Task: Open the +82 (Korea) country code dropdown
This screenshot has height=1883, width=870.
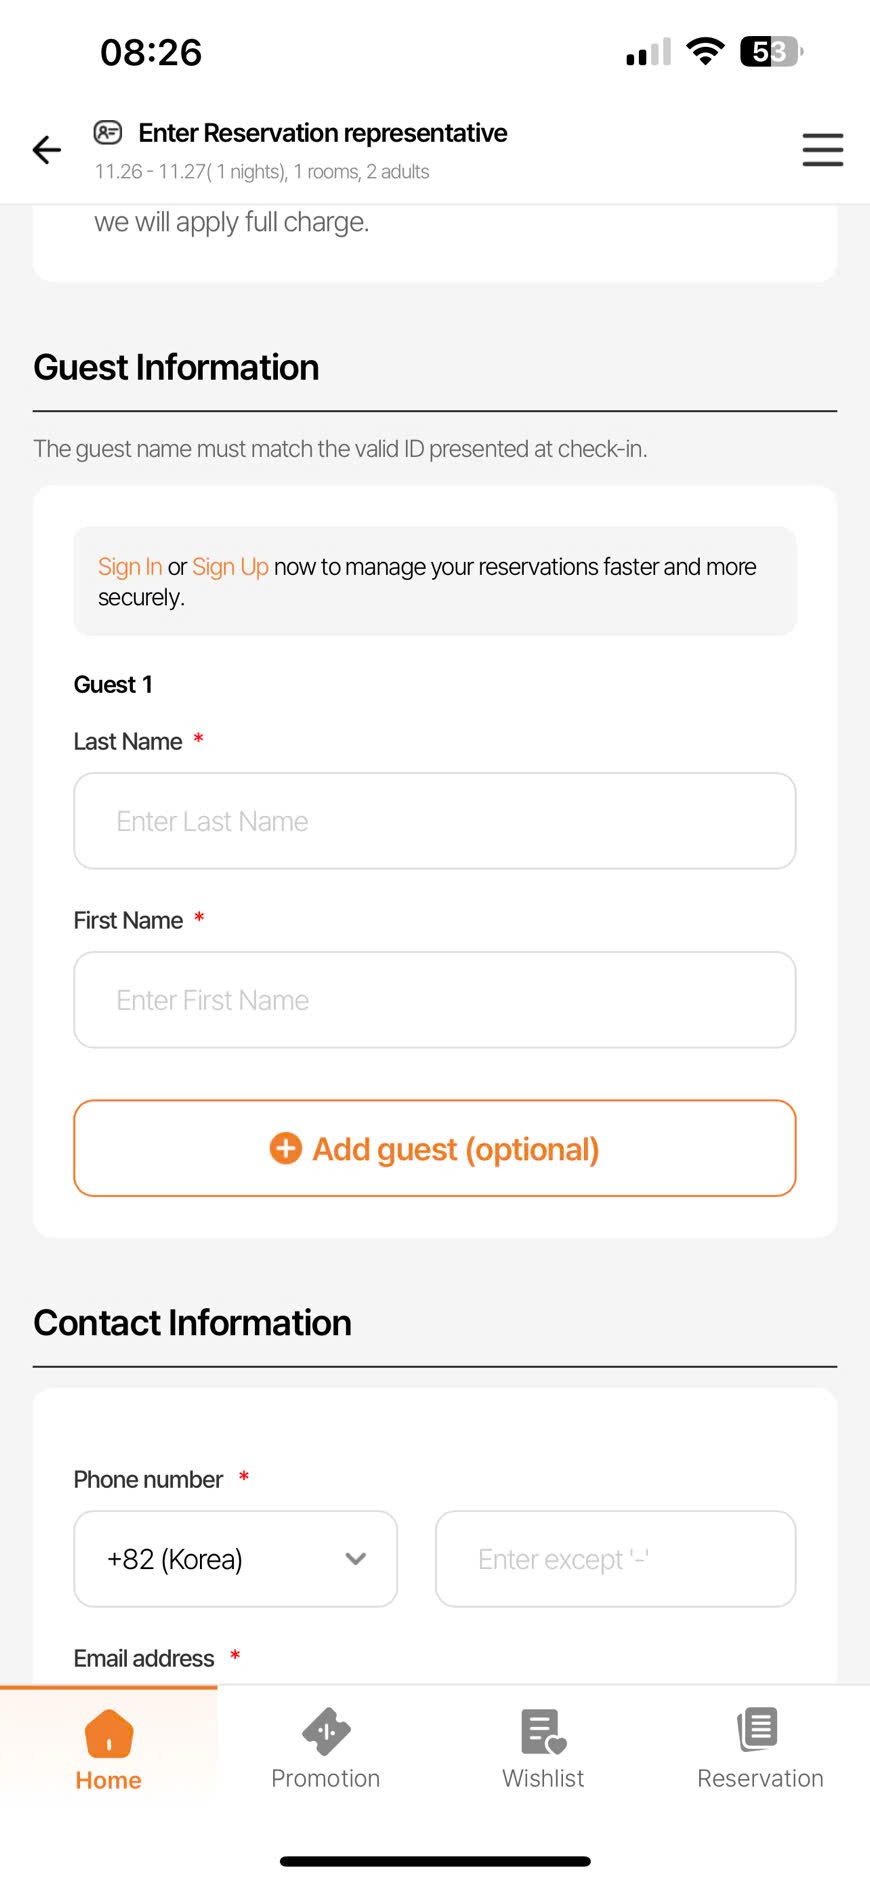Action: click(x=235, y=1559)
